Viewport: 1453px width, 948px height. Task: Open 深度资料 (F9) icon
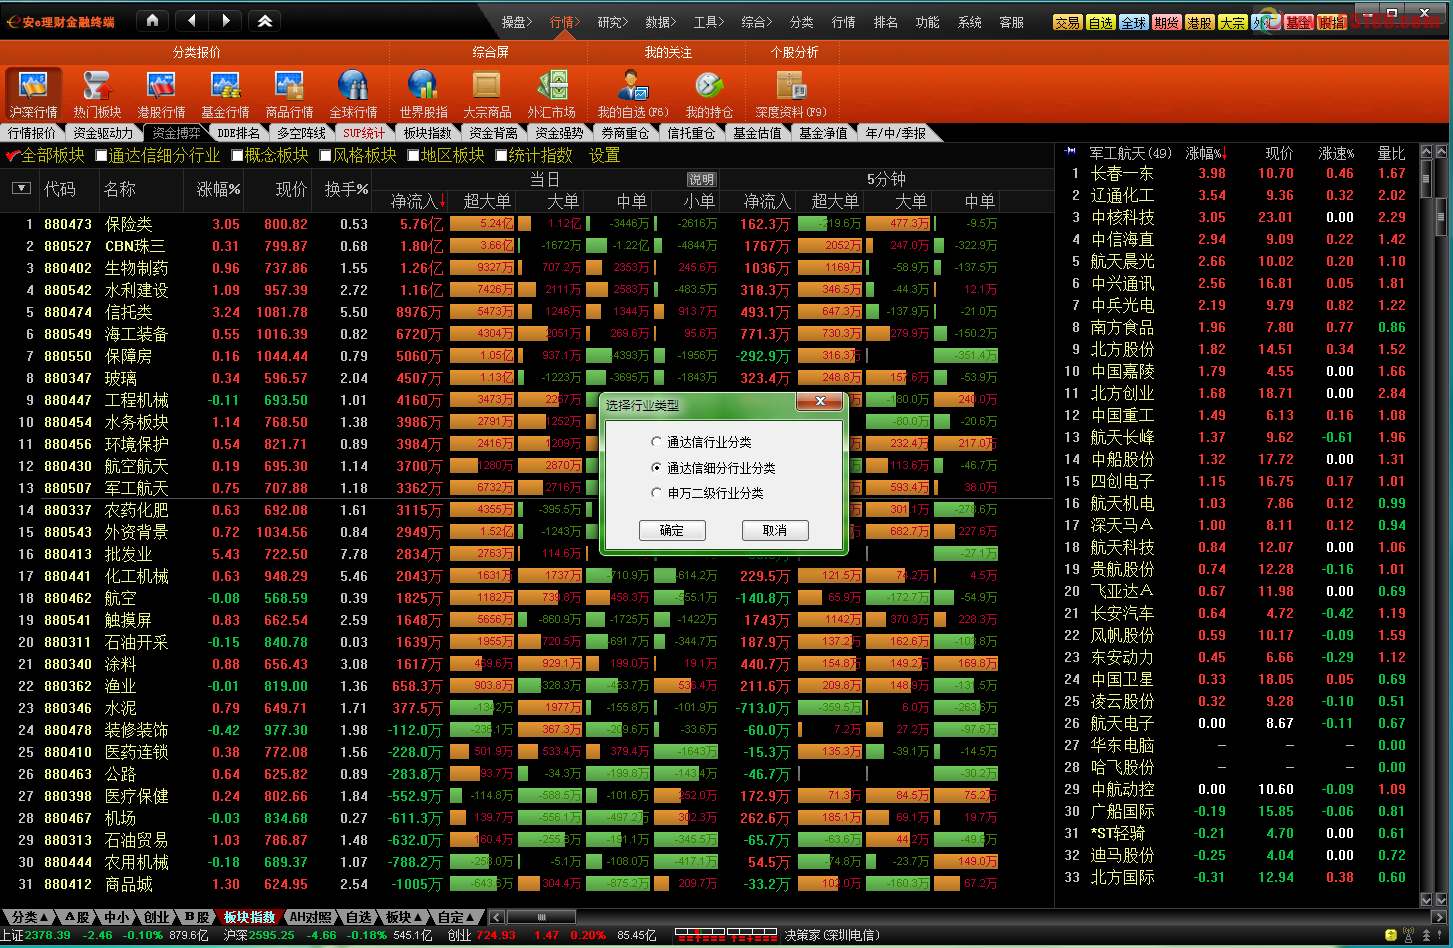point(791,94)
